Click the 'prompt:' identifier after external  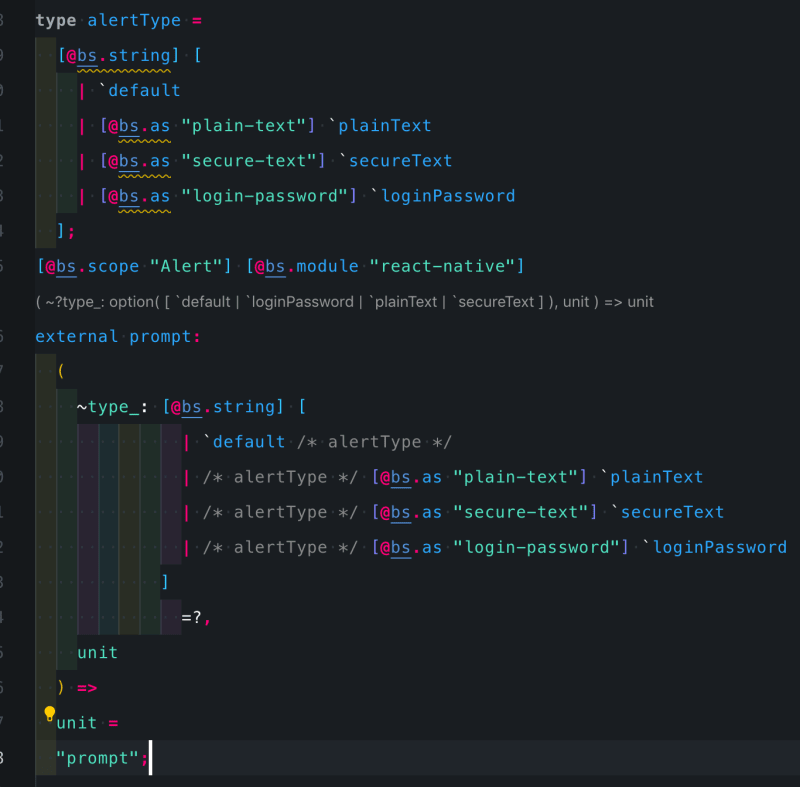[x=165, y=337]
